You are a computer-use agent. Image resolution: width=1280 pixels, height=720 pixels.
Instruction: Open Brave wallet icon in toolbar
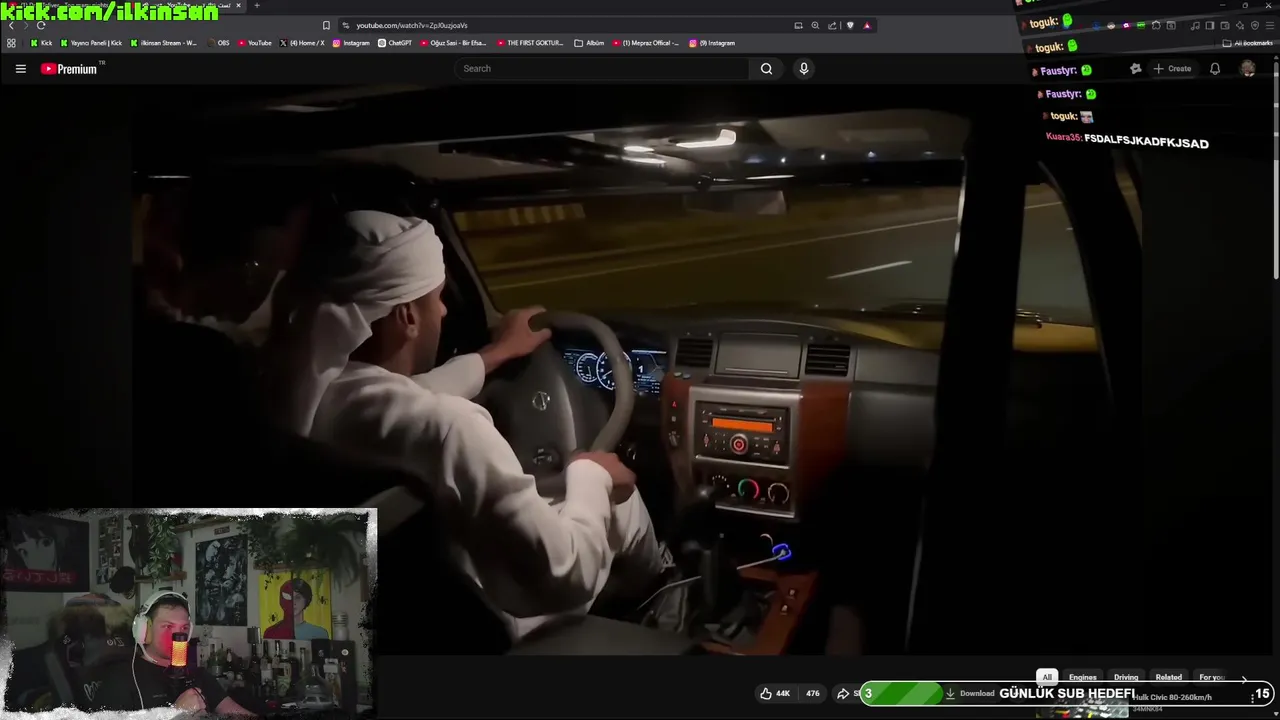[1225, 25]
